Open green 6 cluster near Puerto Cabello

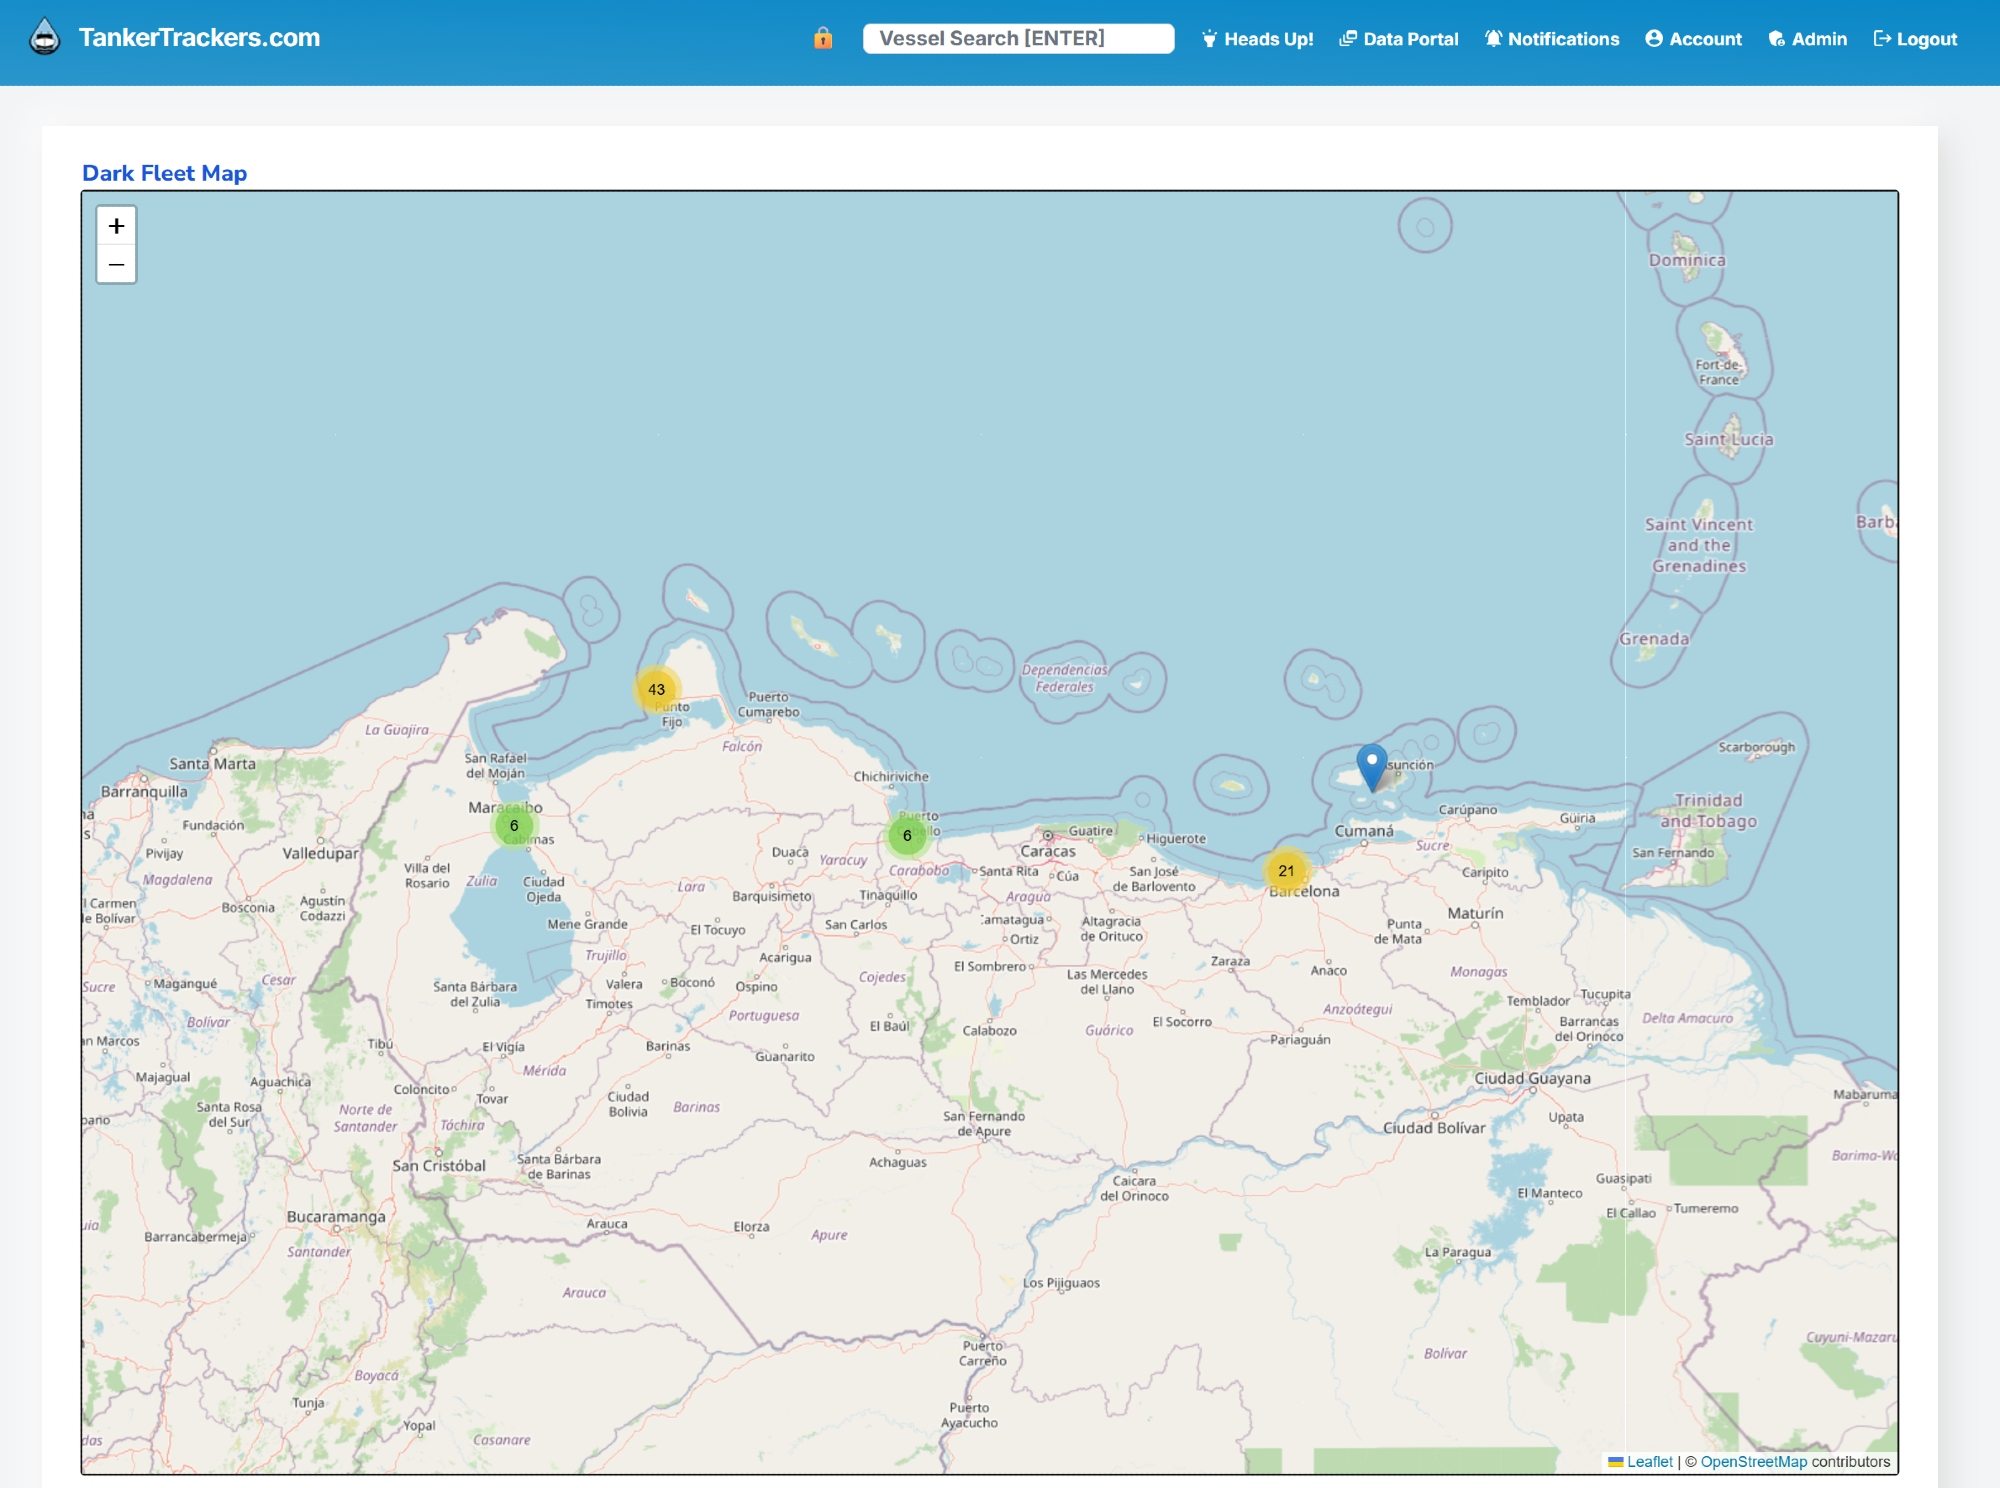coord(907,836)
